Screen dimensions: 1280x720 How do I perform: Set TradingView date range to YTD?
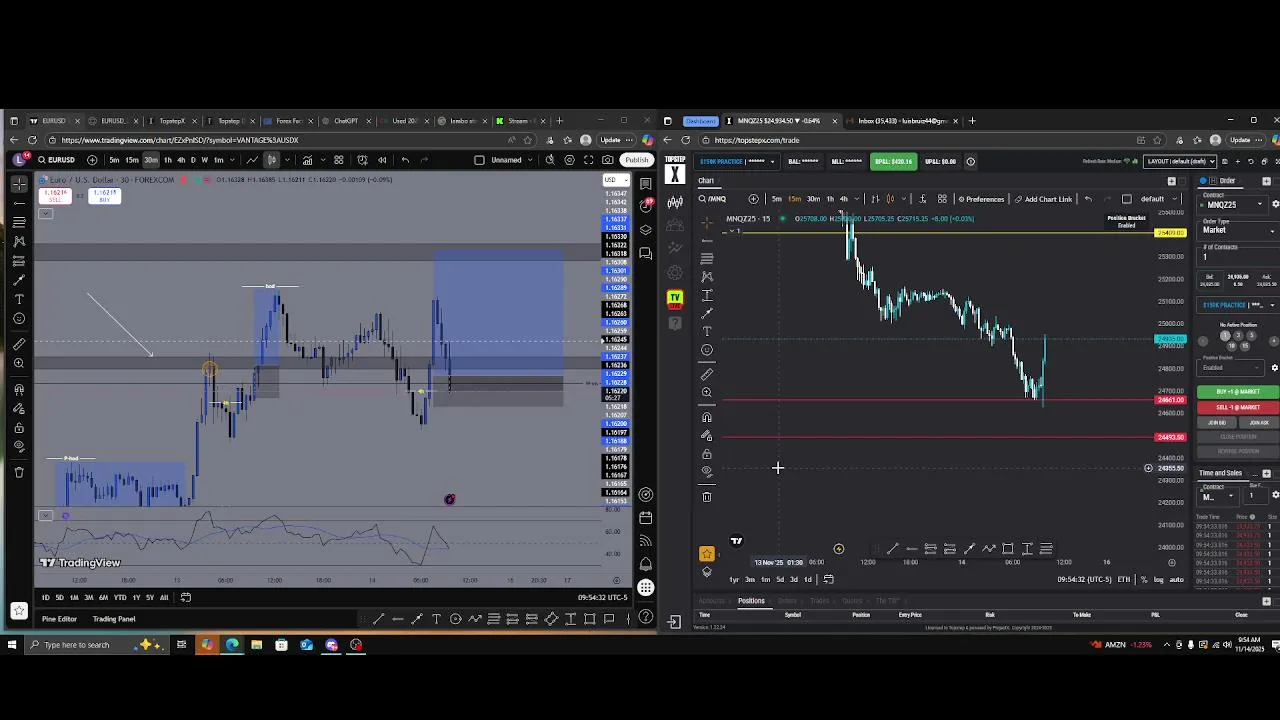[x=120, y=597]
